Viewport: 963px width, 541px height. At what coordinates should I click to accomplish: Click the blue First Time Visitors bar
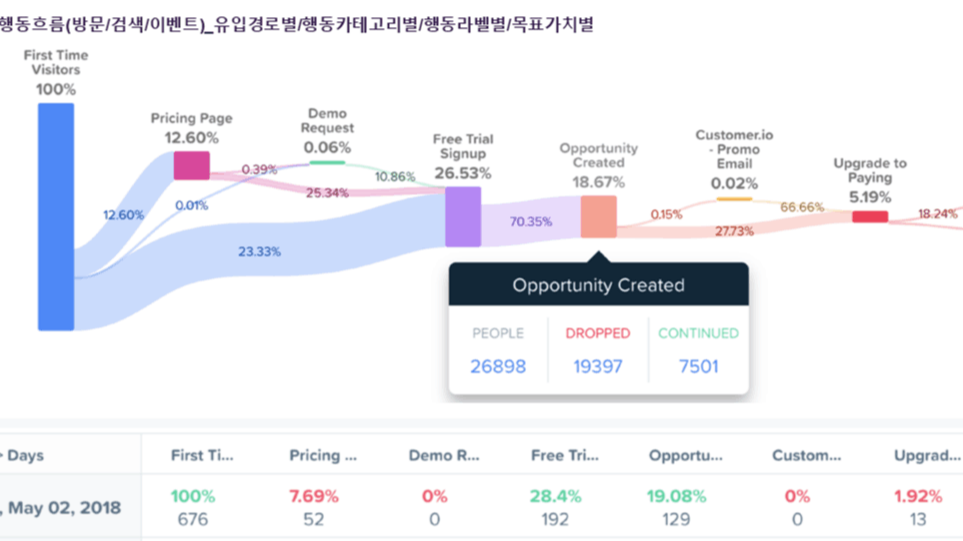pyautogui.click(x=56, y=216)
